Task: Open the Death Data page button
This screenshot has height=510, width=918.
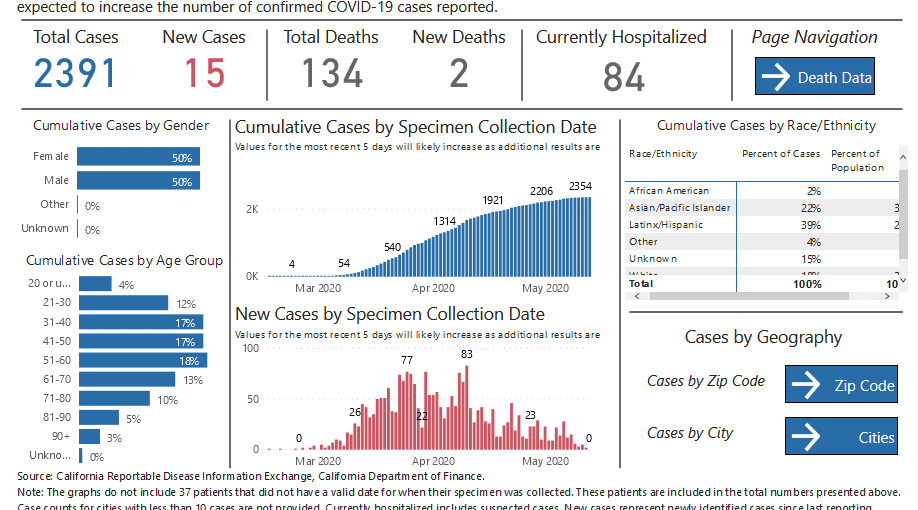Action: pos(814,76)
